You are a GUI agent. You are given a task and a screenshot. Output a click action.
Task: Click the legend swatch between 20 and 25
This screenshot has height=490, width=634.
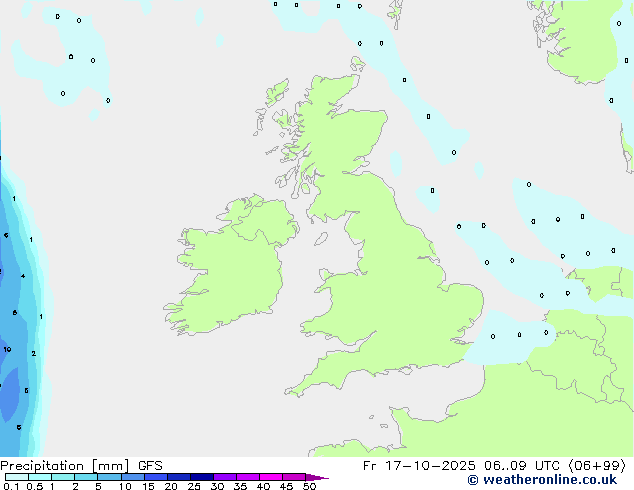(179, 477)
